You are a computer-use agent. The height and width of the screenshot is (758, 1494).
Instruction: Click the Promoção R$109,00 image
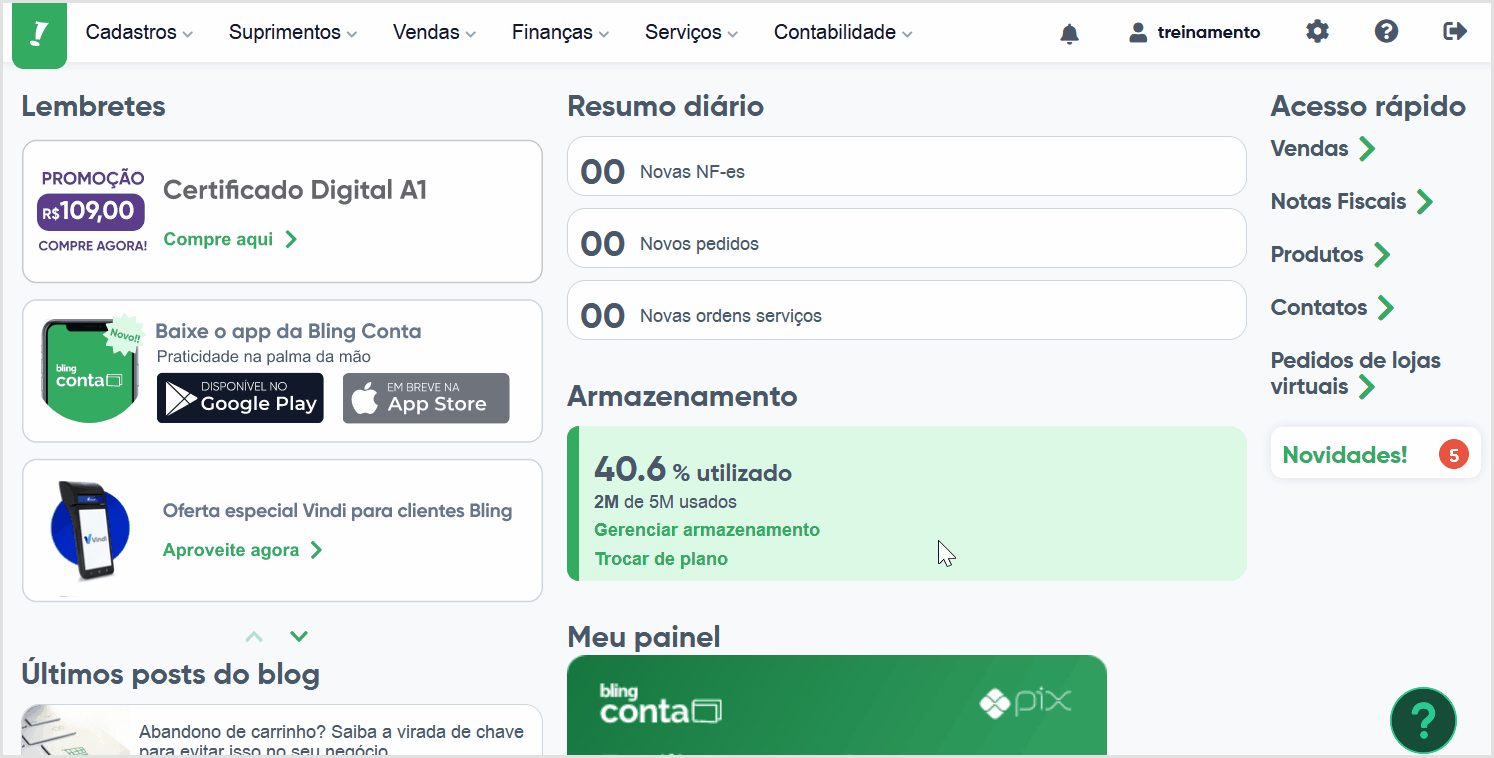point(93,211)
